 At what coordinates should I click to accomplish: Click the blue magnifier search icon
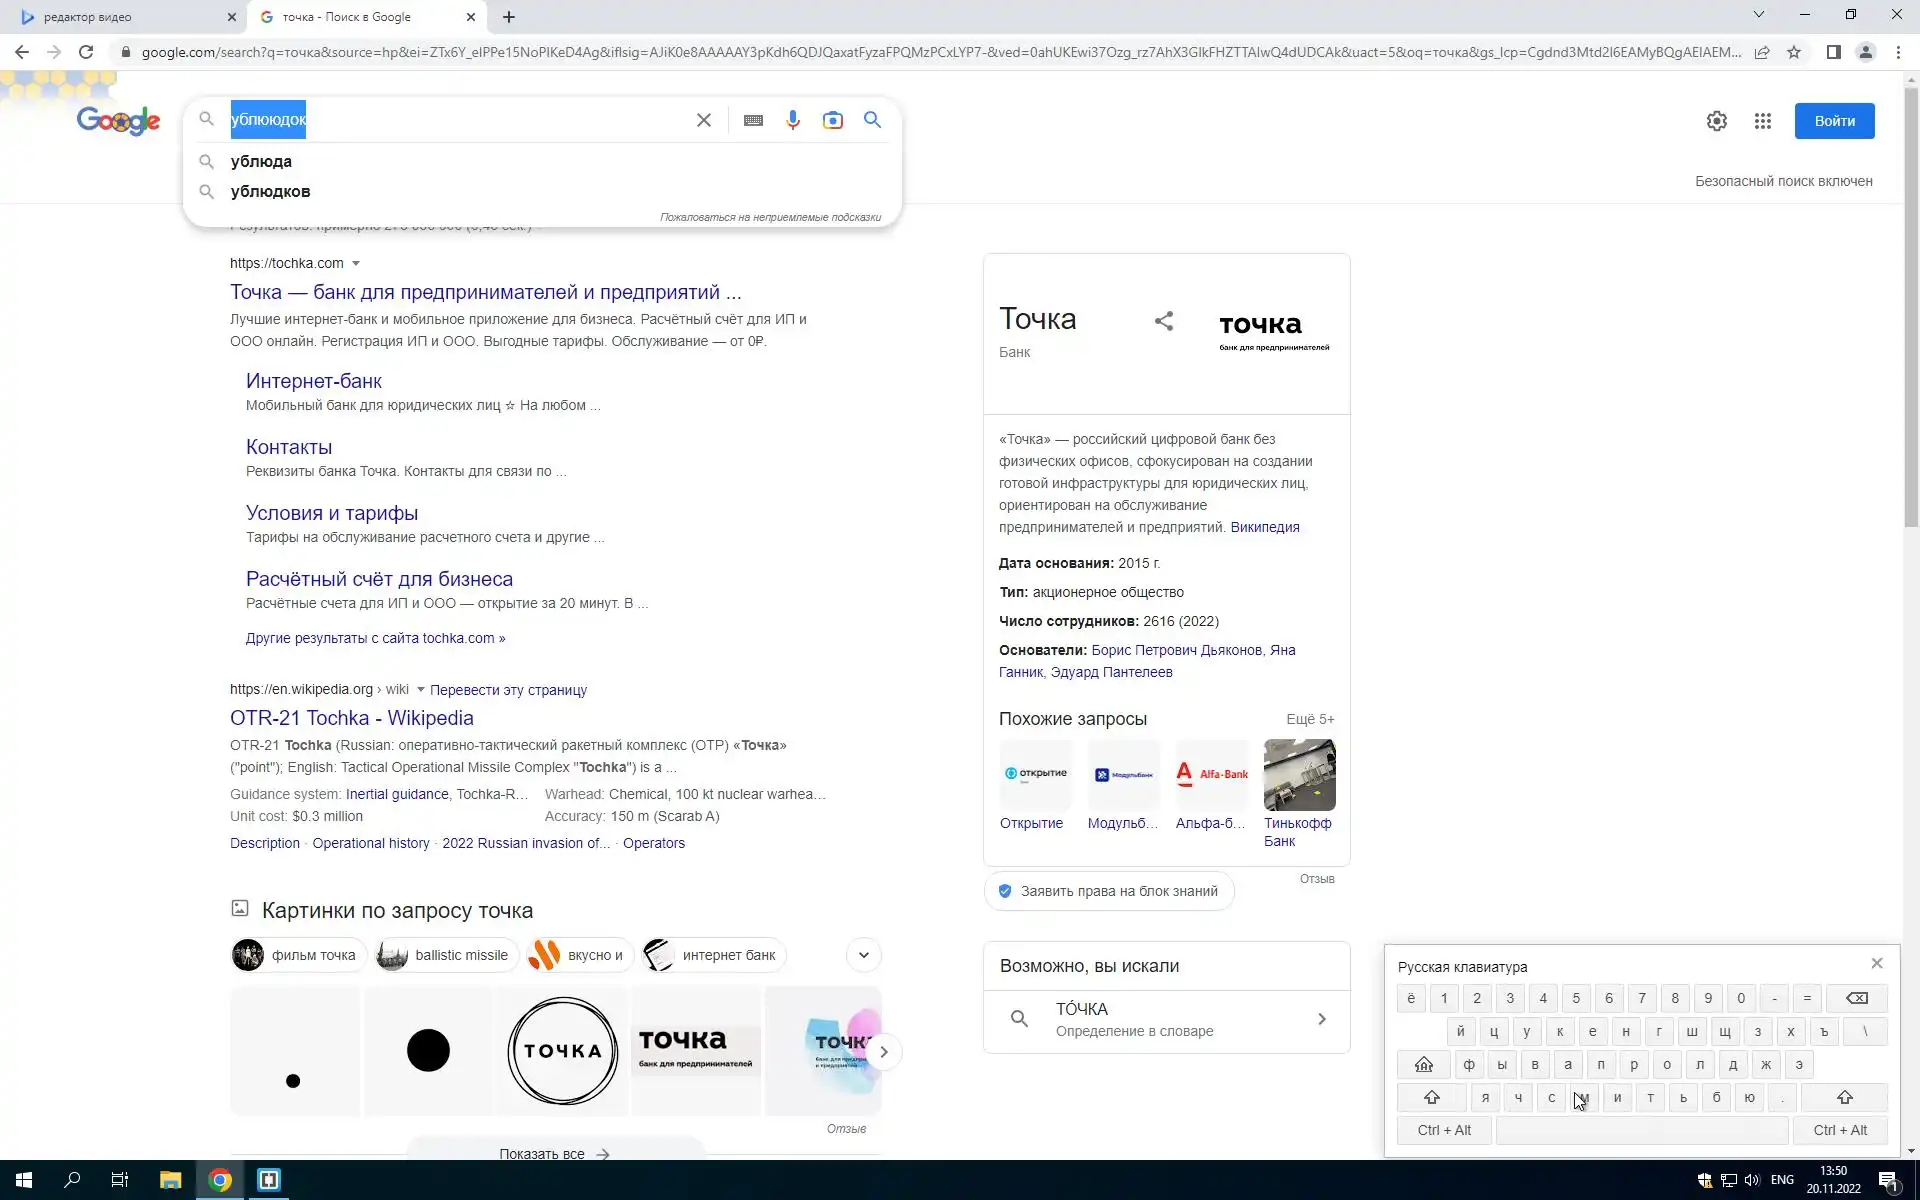[x=872, y=120]
